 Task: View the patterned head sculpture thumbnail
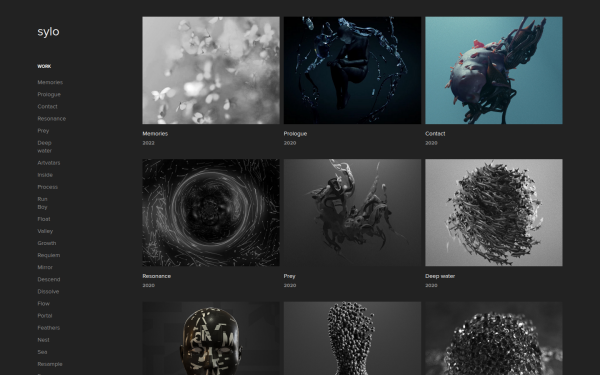click(x=211, y=338)
